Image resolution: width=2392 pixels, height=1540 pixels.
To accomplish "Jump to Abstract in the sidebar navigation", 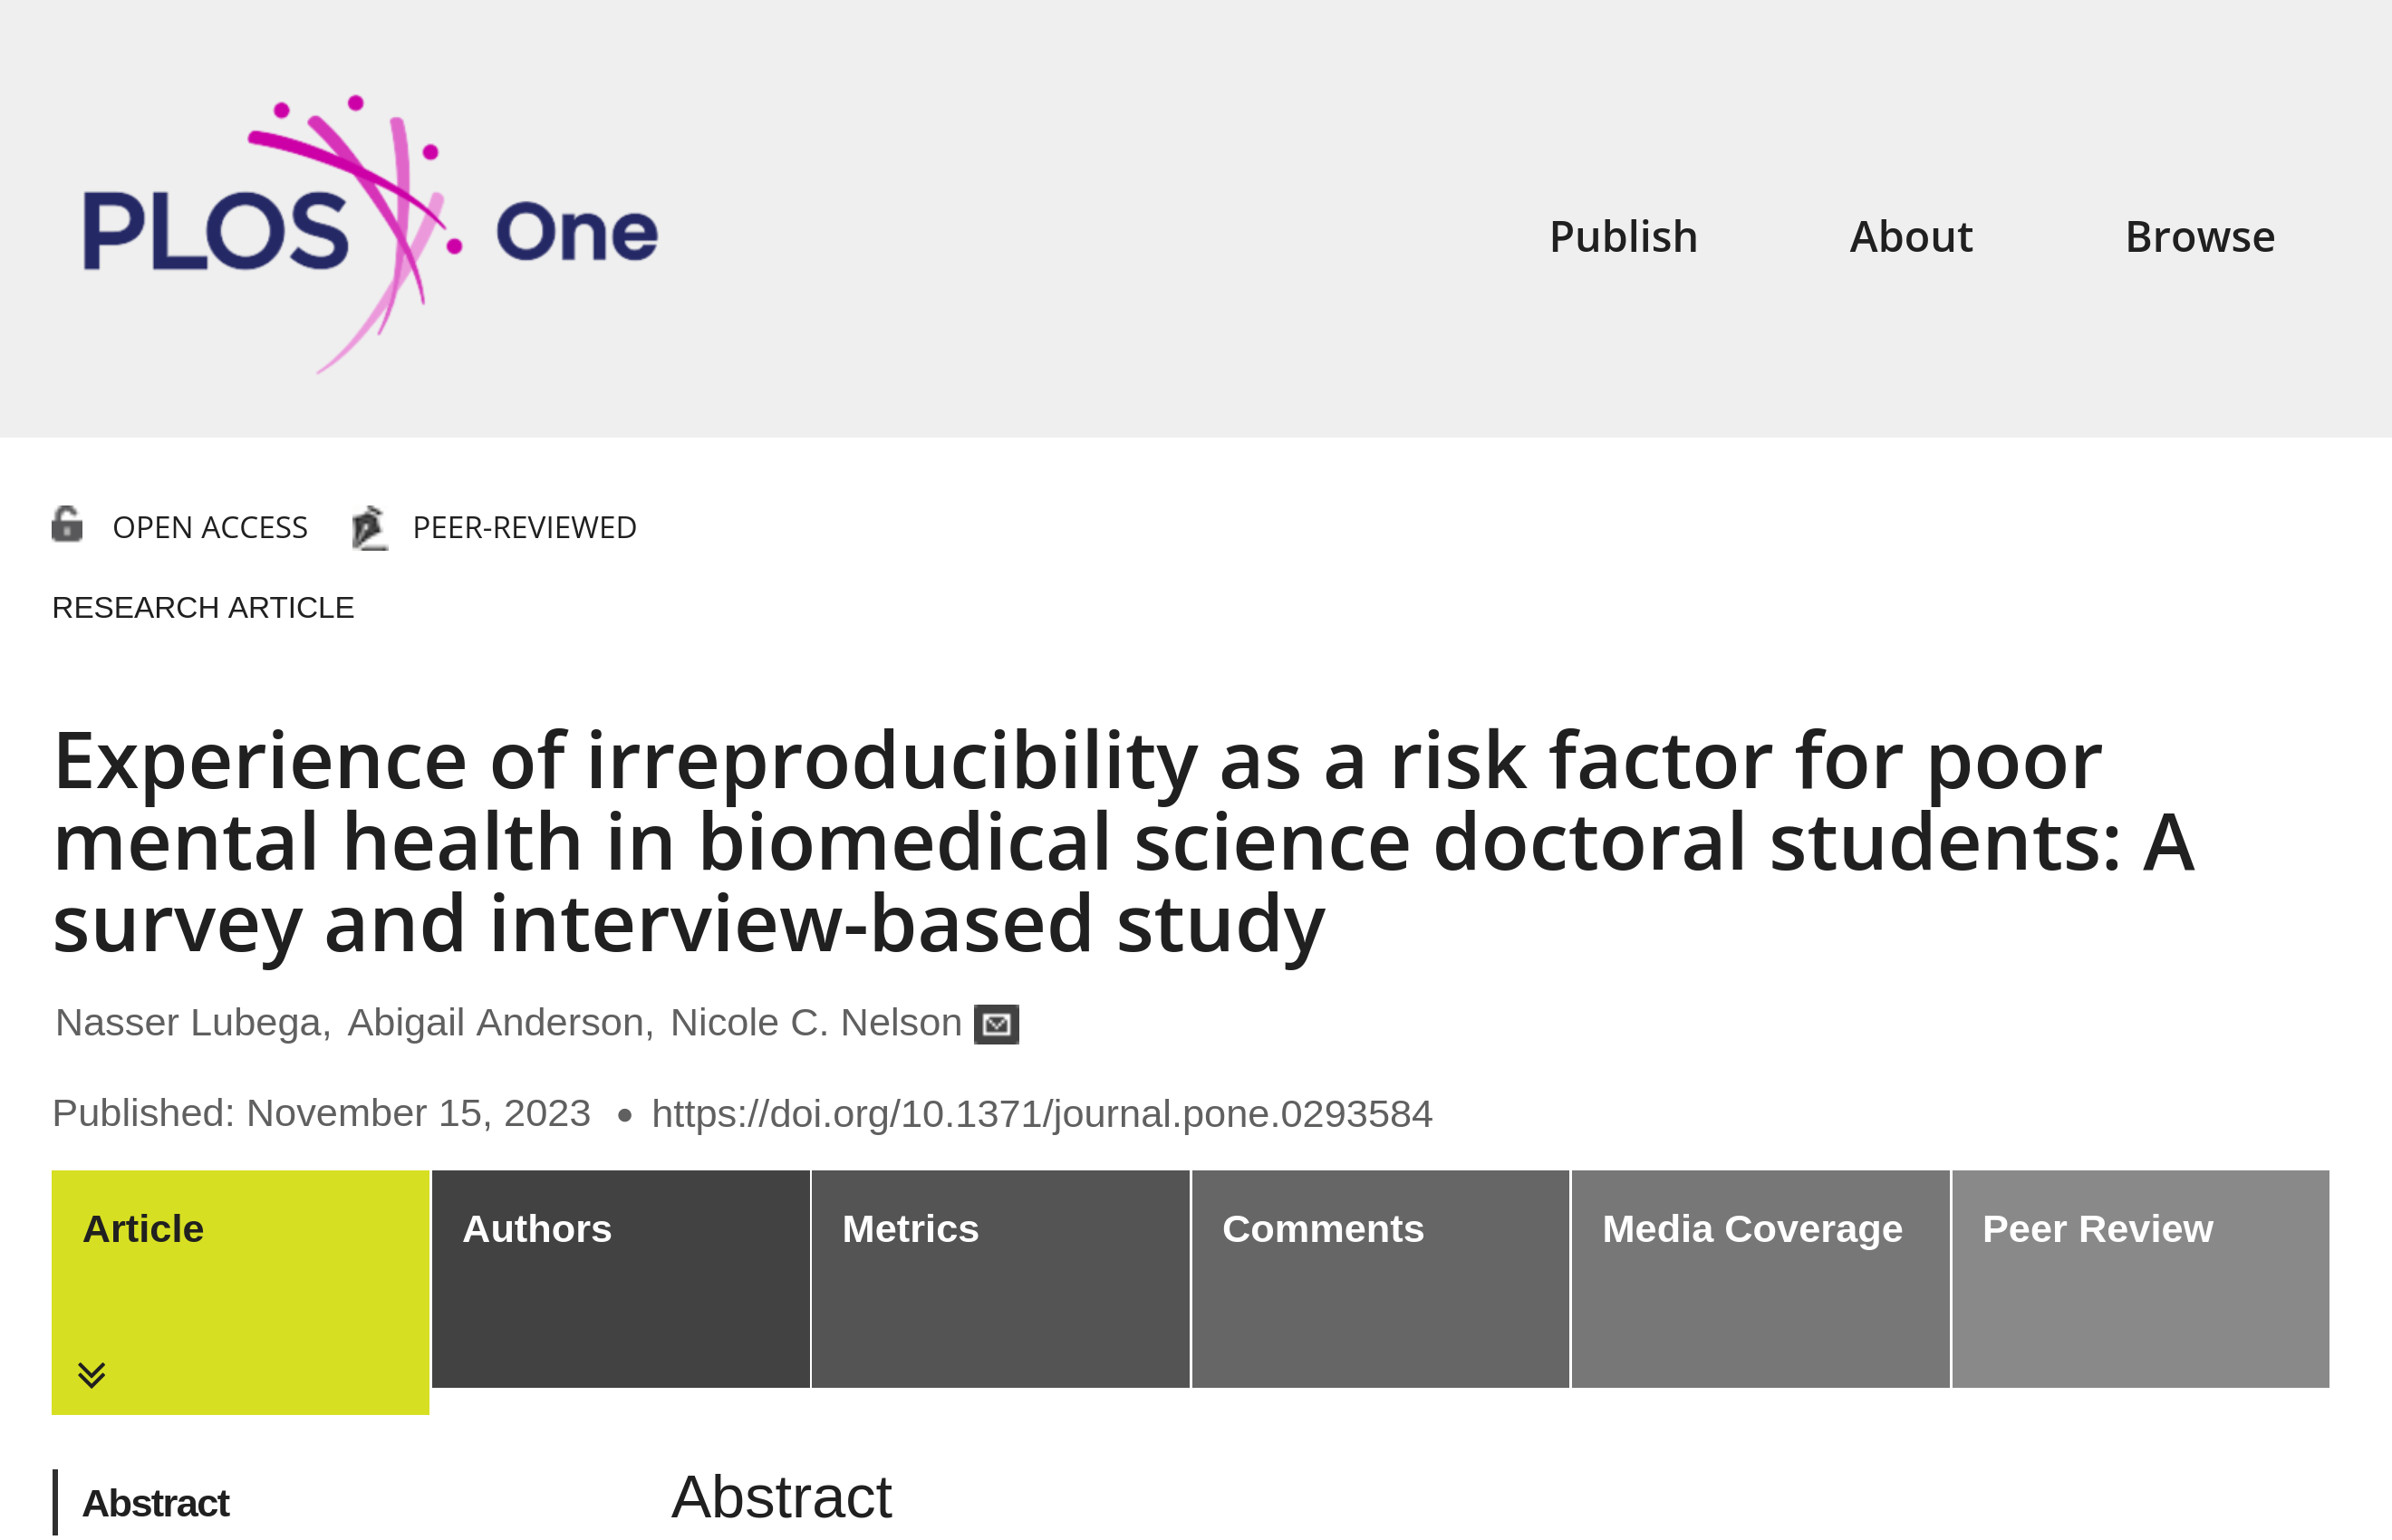I will click(156, 1503).
